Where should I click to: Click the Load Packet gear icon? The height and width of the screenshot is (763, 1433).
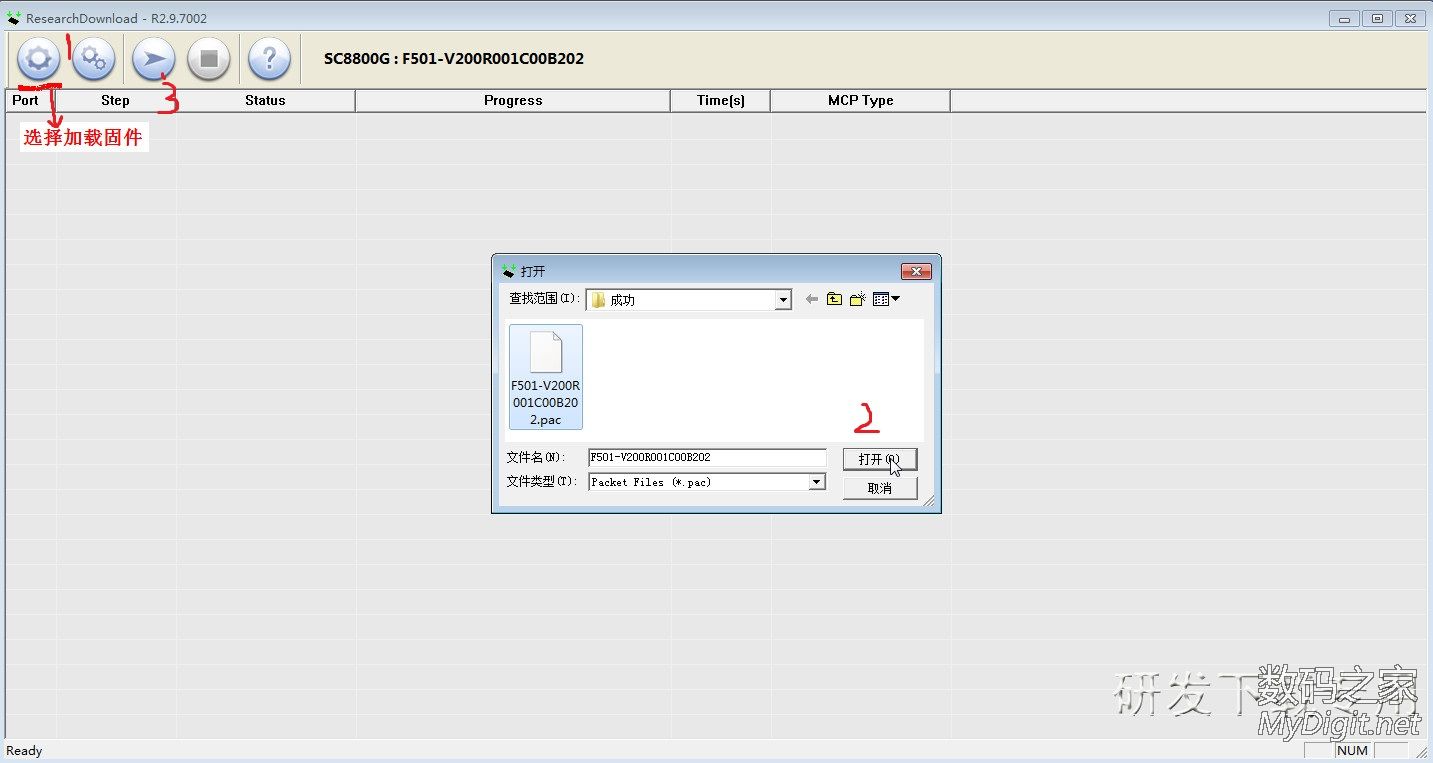coord(38,59)
